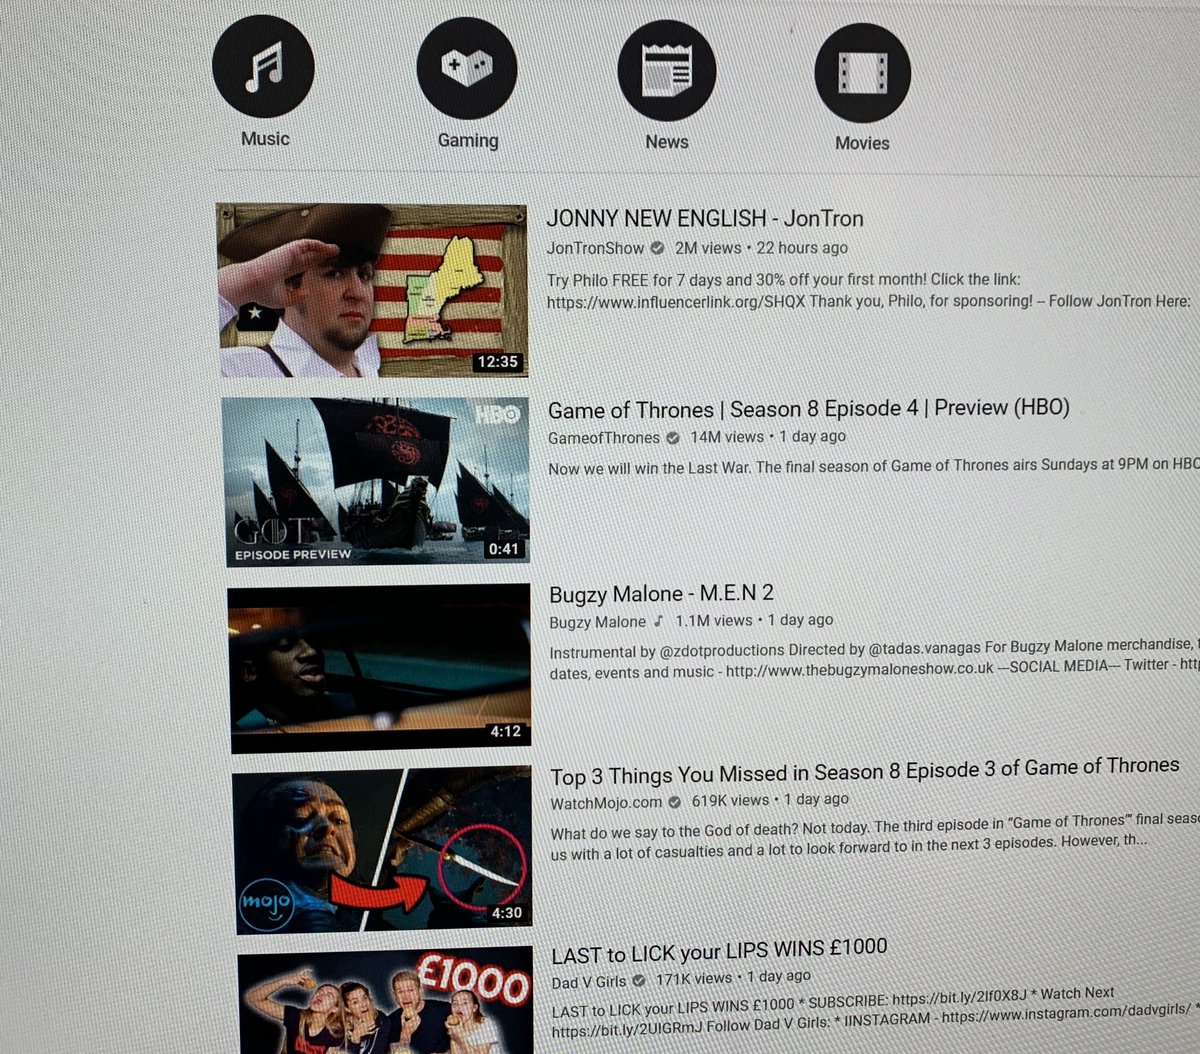Visit the Bugzy Malone channel
The image size is (1200, 1054).
coord(597,622)
